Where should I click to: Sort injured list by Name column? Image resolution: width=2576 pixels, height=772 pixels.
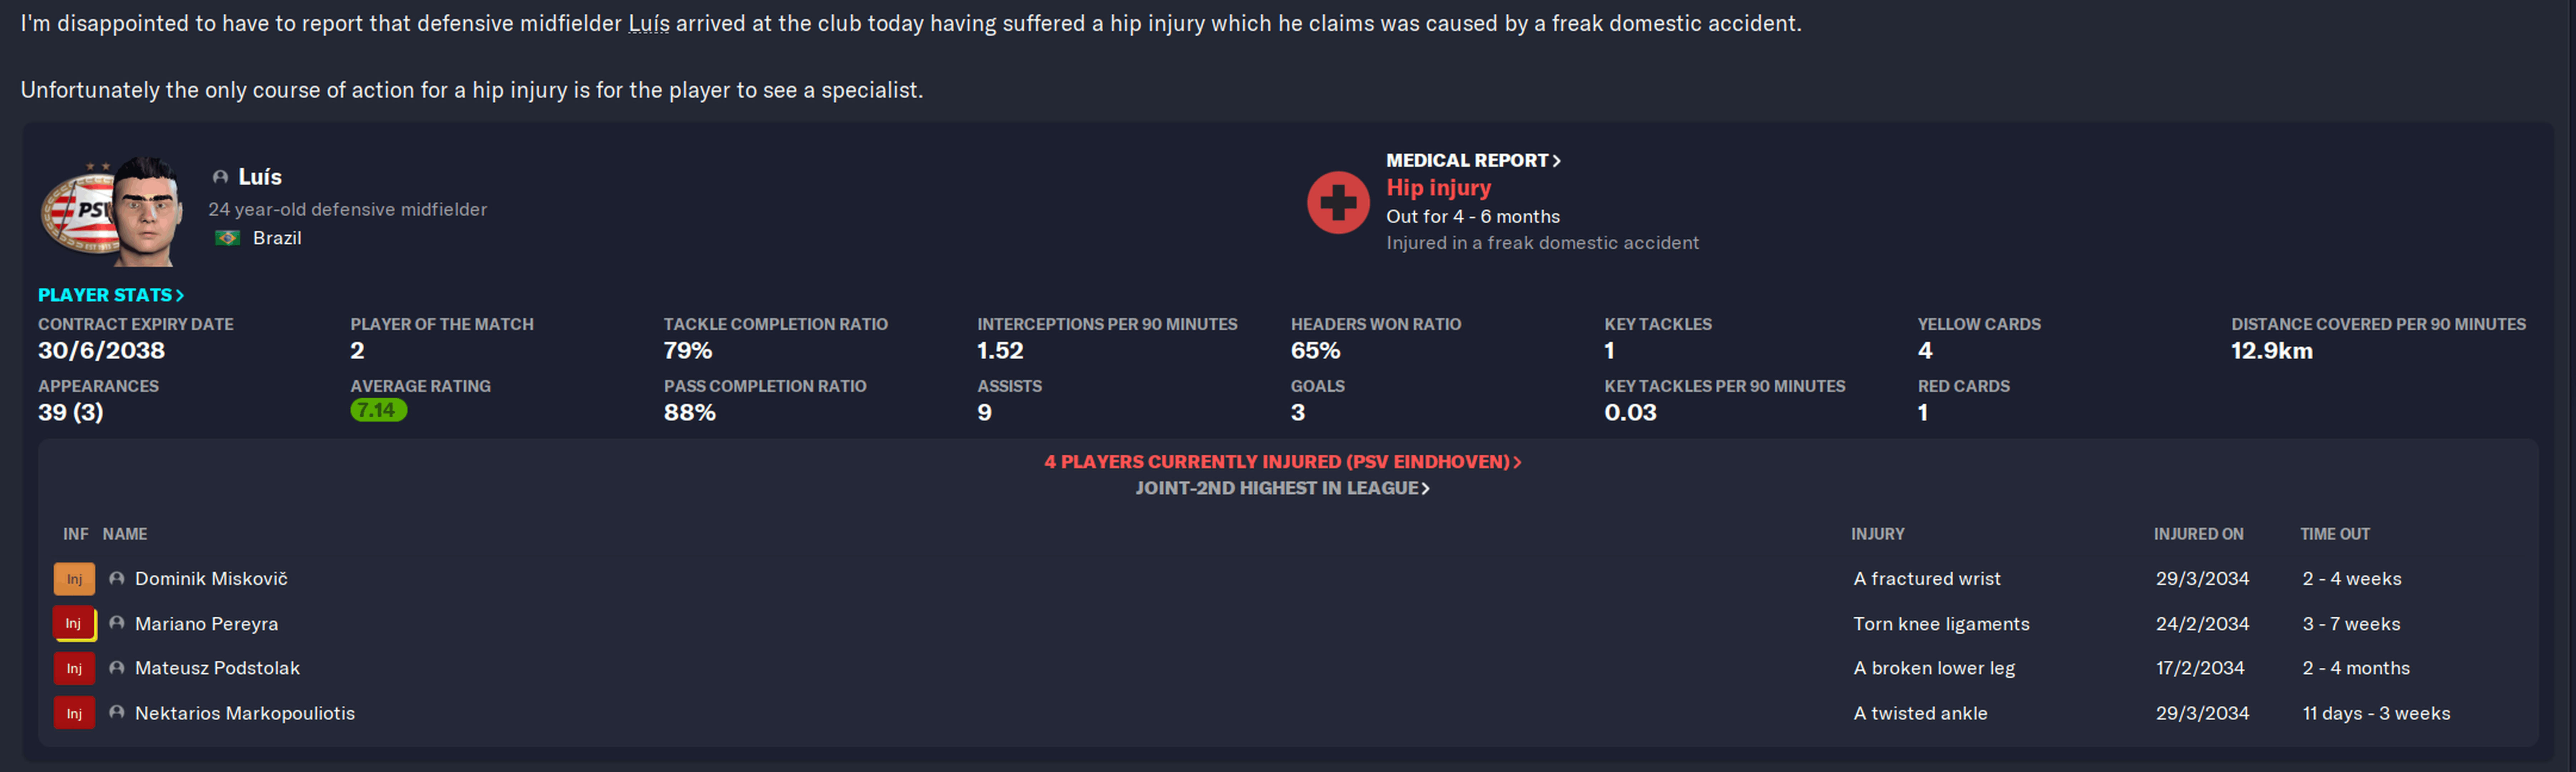pos(125,534)
